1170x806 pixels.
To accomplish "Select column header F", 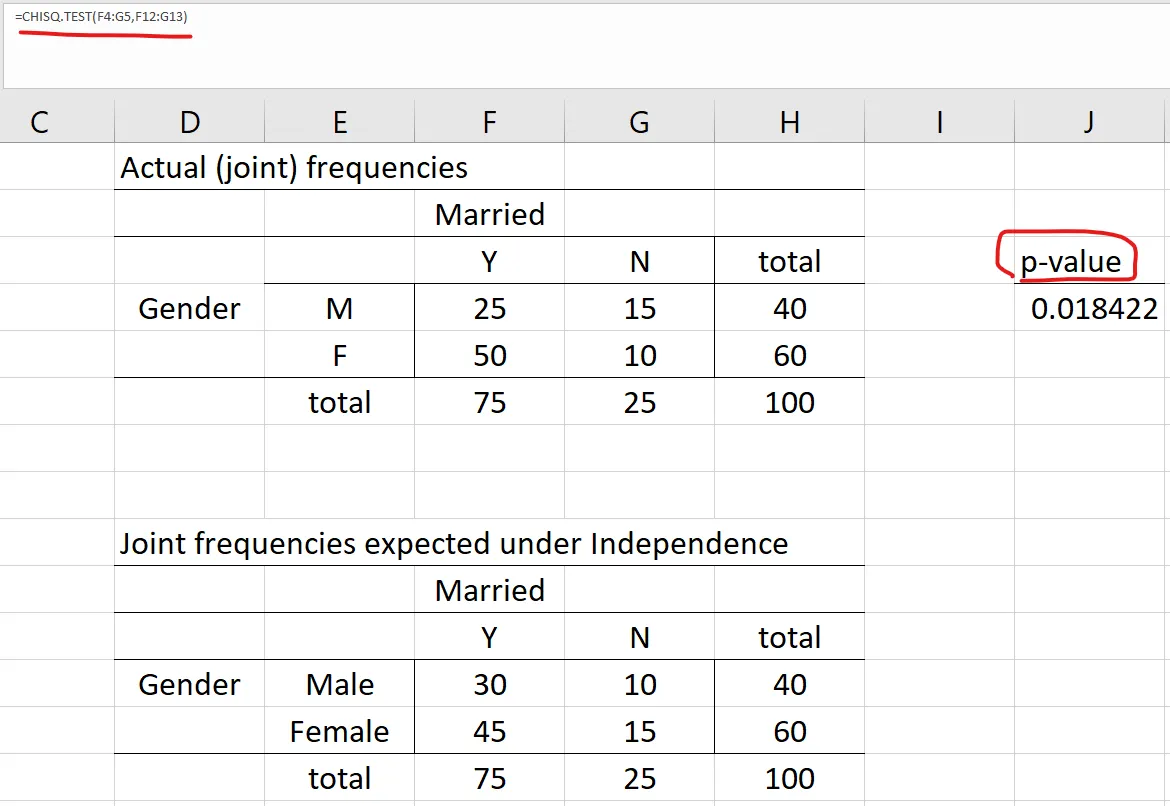I will (x=489, y=121).
